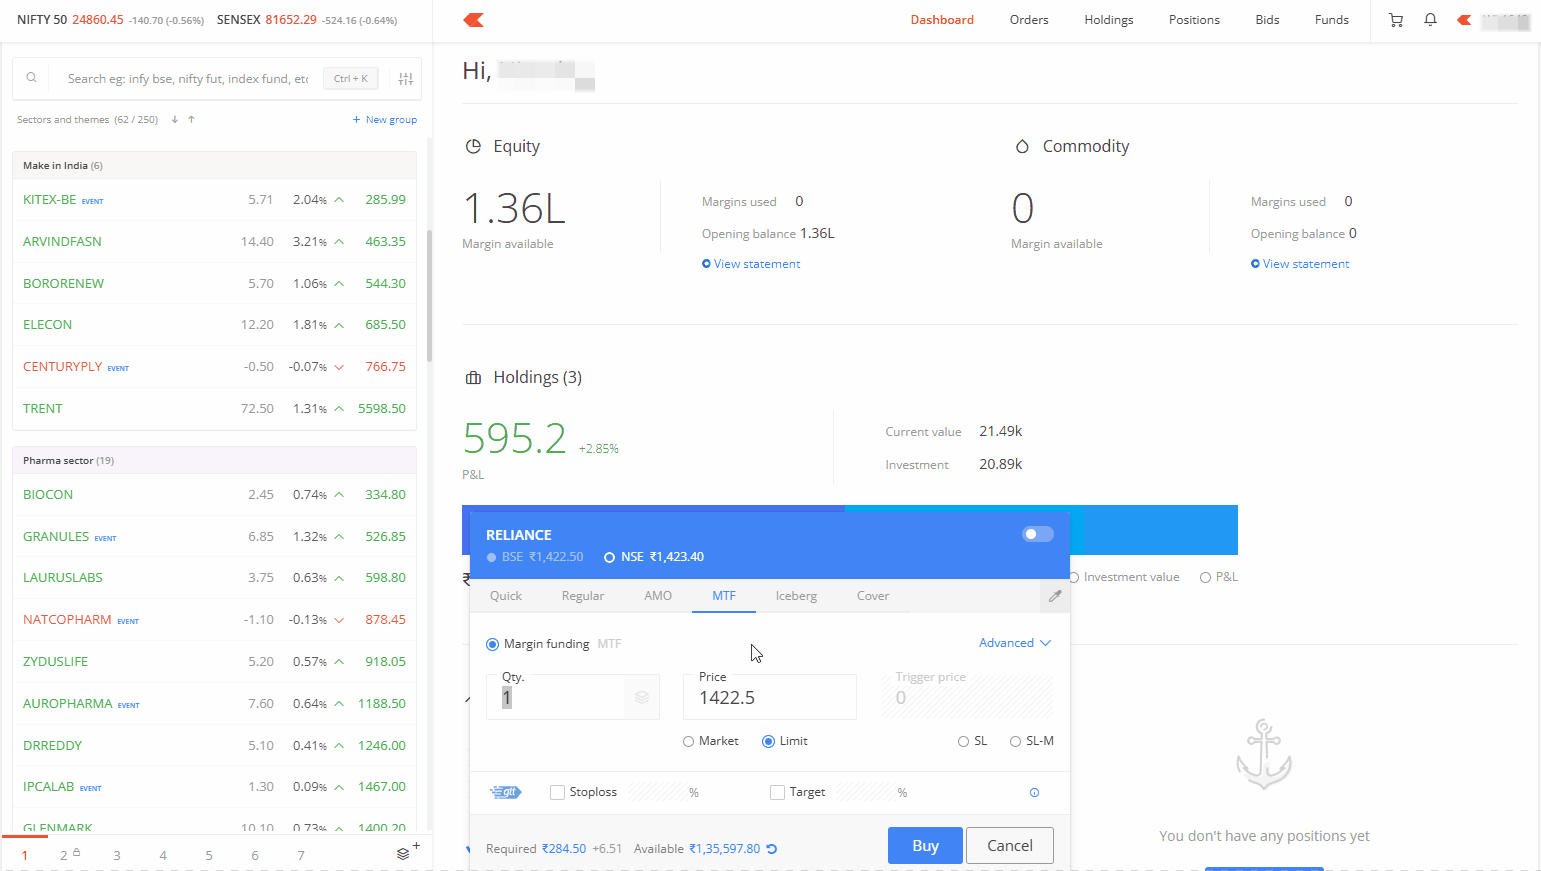
Task: Switch to the Regular order tab
Action: coord(583,596)
